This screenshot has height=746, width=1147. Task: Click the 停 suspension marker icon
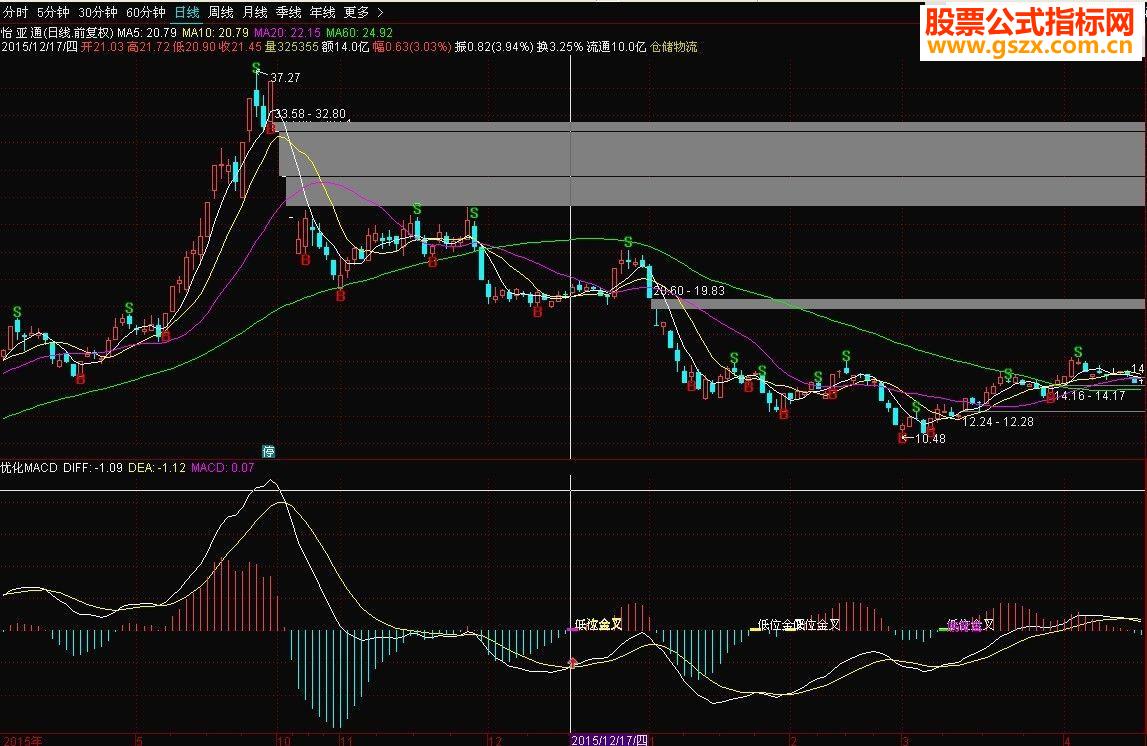[x=268, y=451]
